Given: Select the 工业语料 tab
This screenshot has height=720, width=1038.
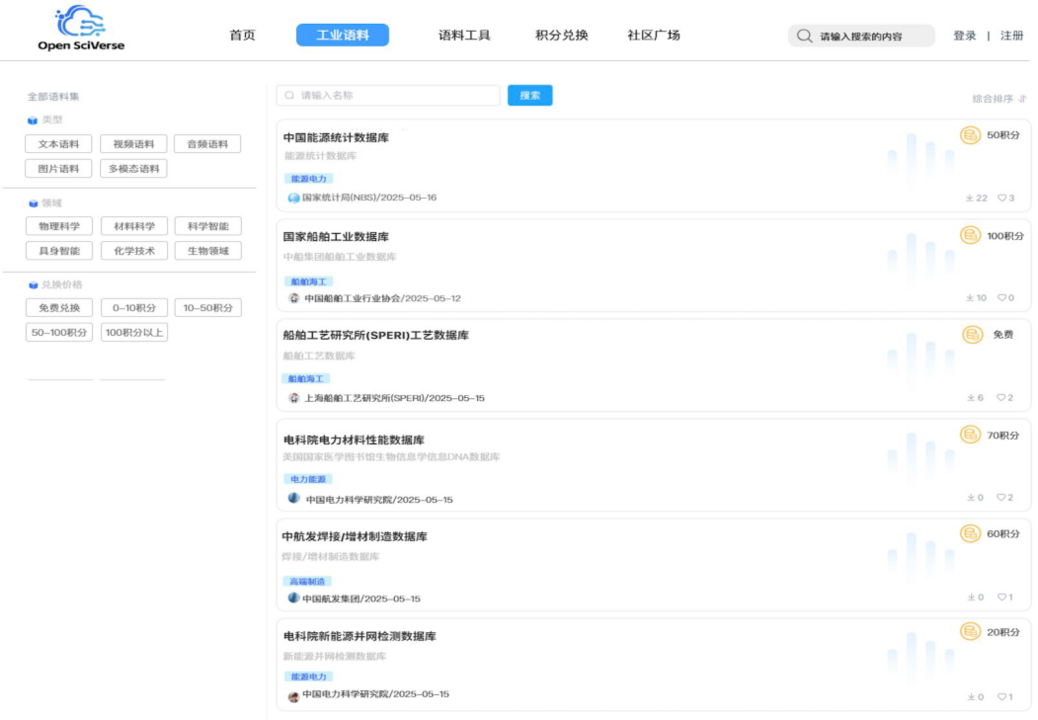Looking at the screenshot, I should (342, 35).
